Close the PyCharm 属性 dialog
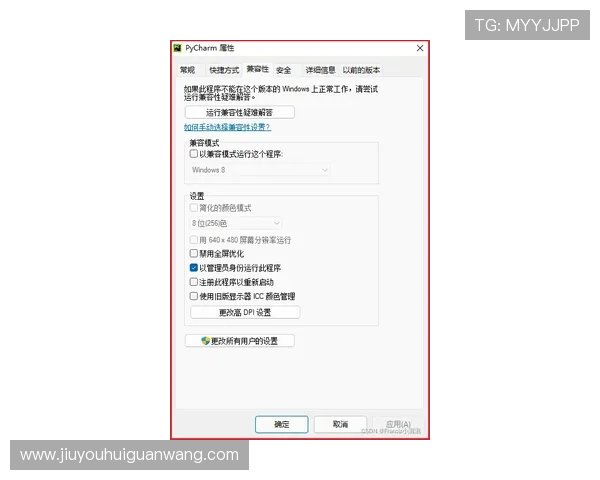The image size is (600, 480). pos(420,48)
